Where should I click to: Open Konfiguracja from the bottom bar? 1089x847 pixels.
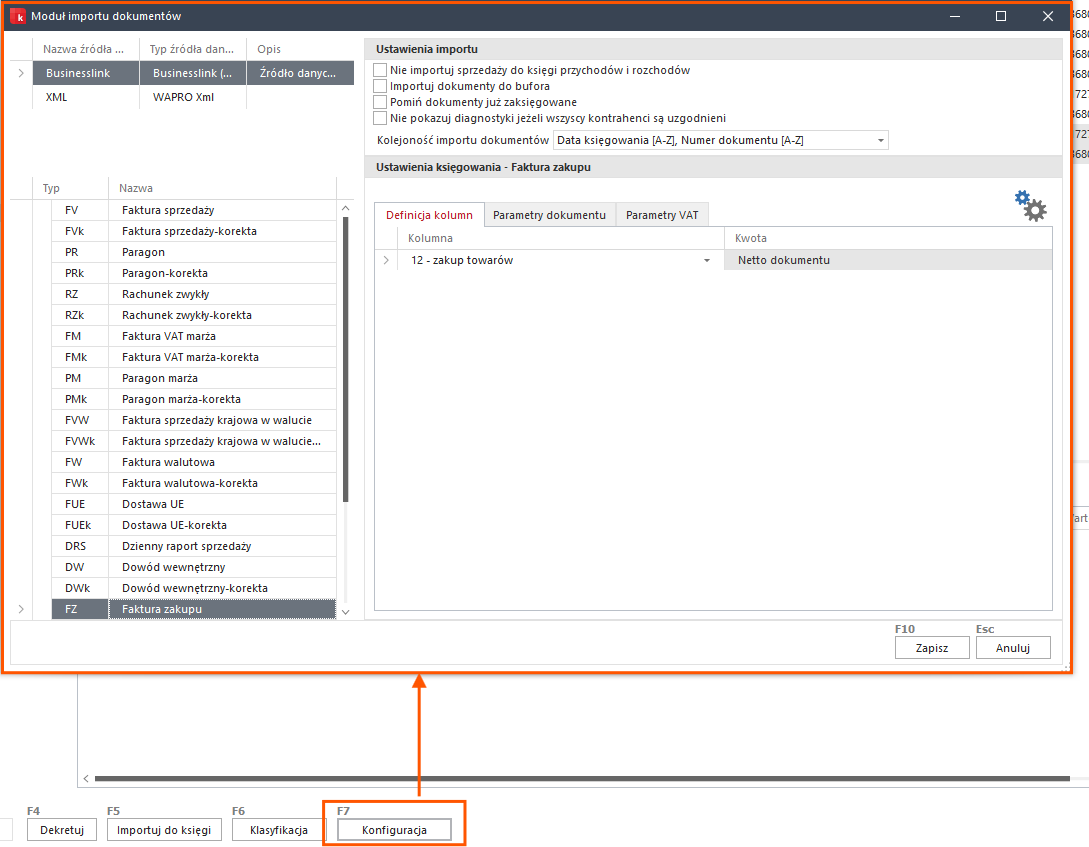pos(394,830)
